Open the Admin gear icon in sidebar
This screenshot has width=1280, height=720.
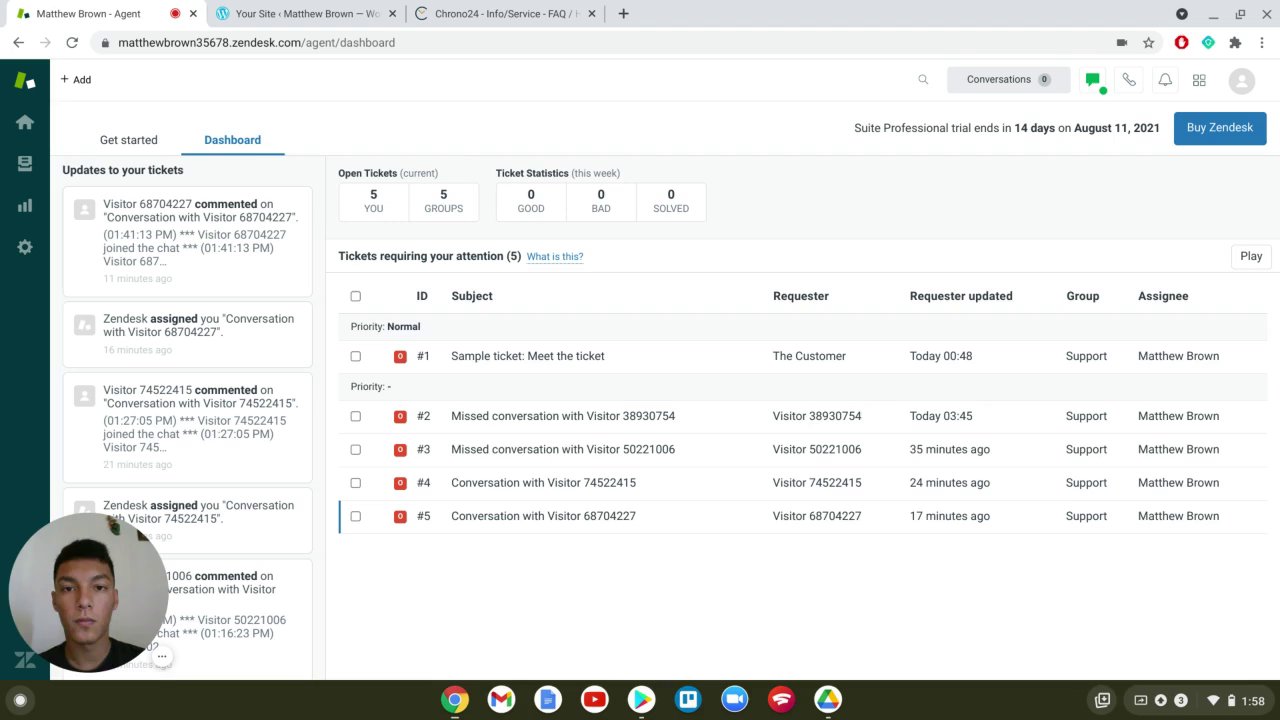pos(25,247)
